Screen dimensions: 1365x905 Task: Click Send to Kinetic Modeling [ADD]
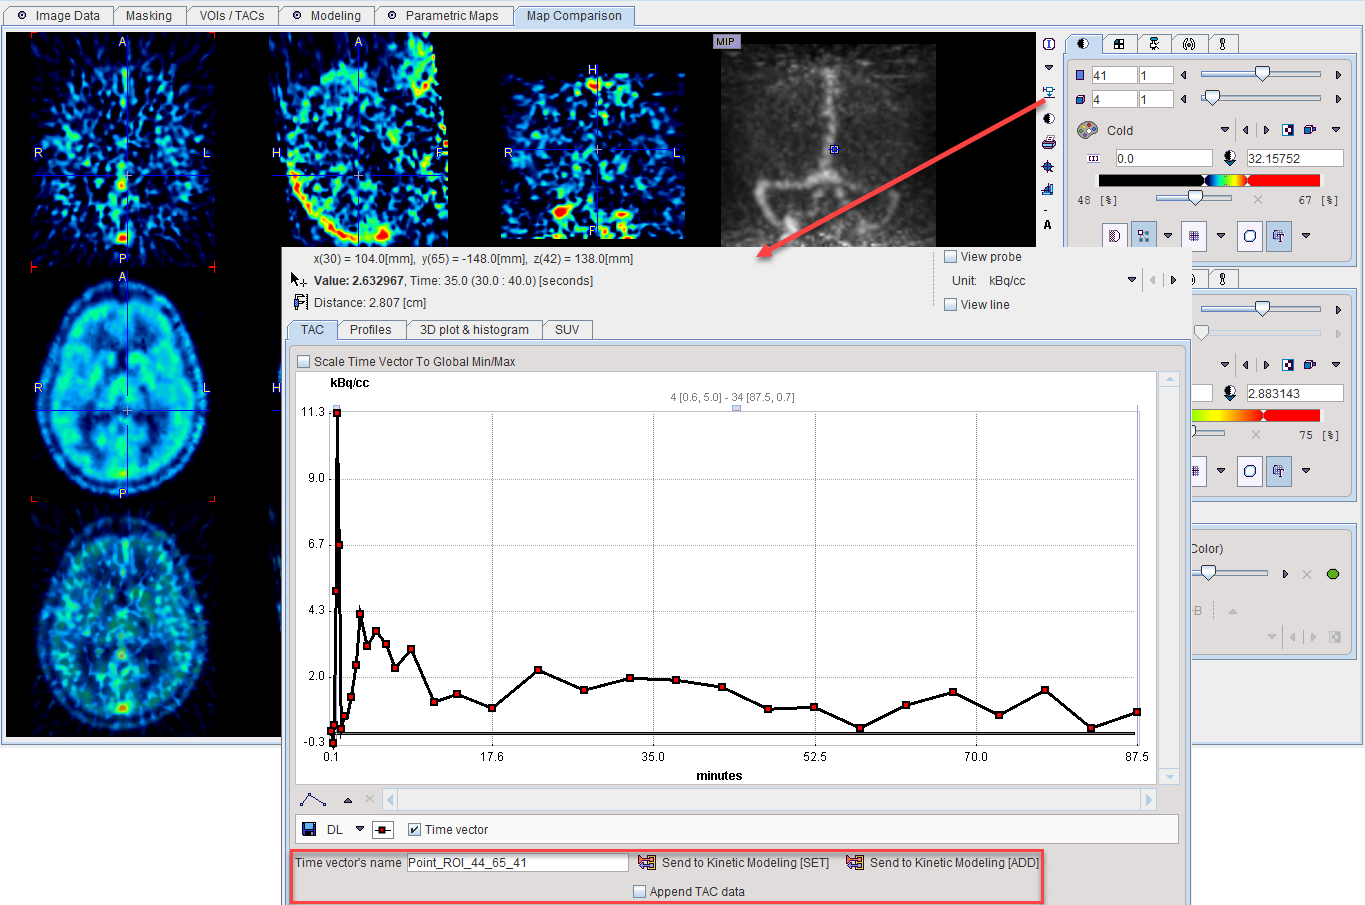click(943, 863)
